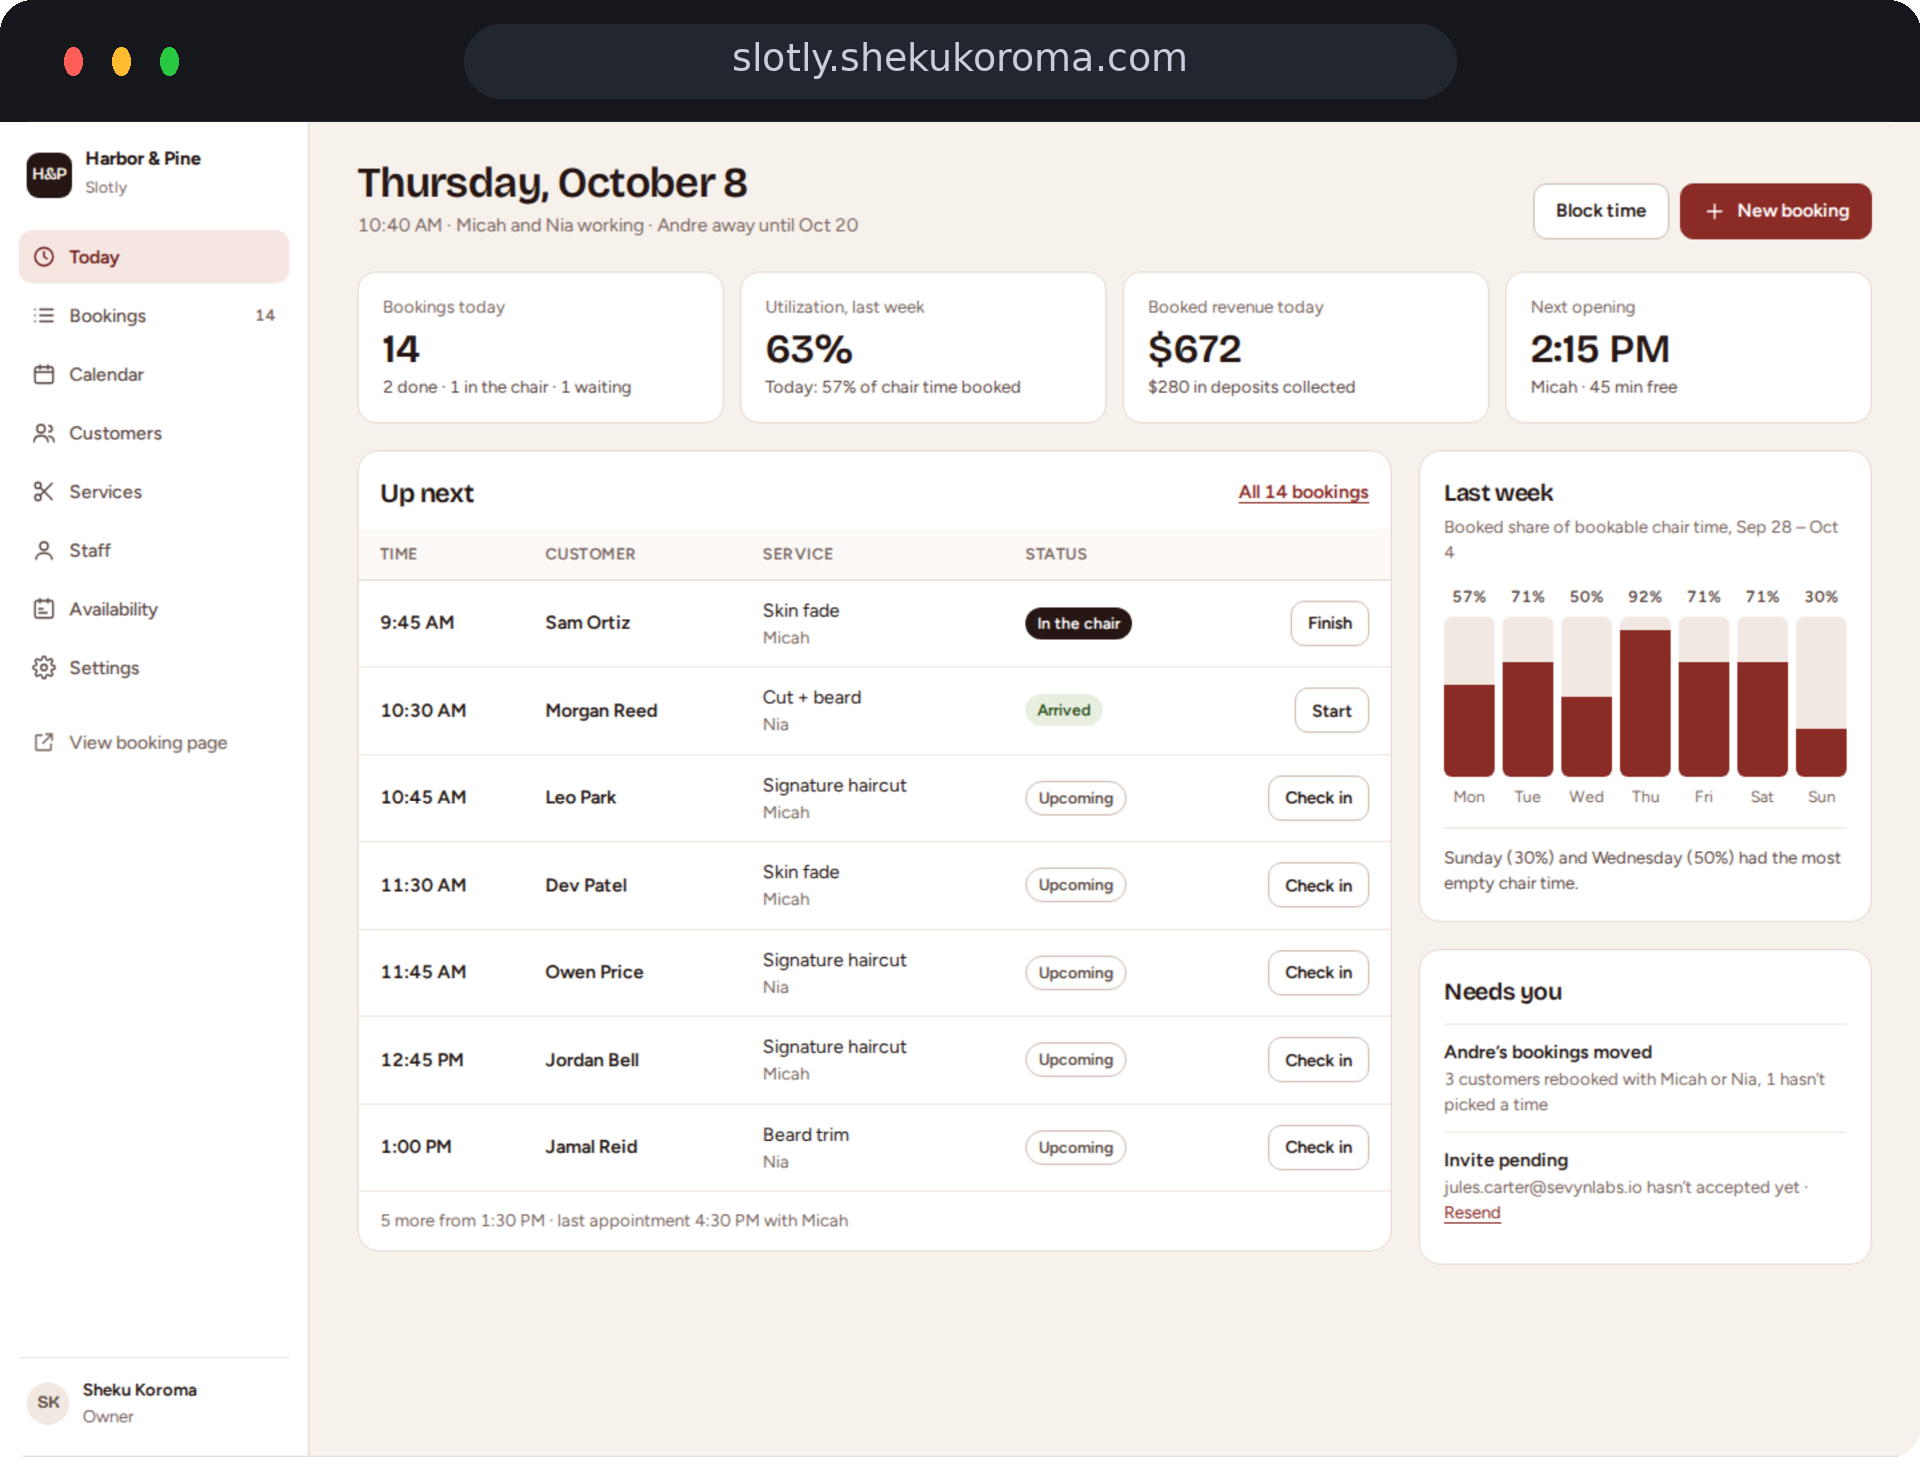Click the SK user avatar
The height and width of the screenshot is (1457, 1920).
point(48,1402)
